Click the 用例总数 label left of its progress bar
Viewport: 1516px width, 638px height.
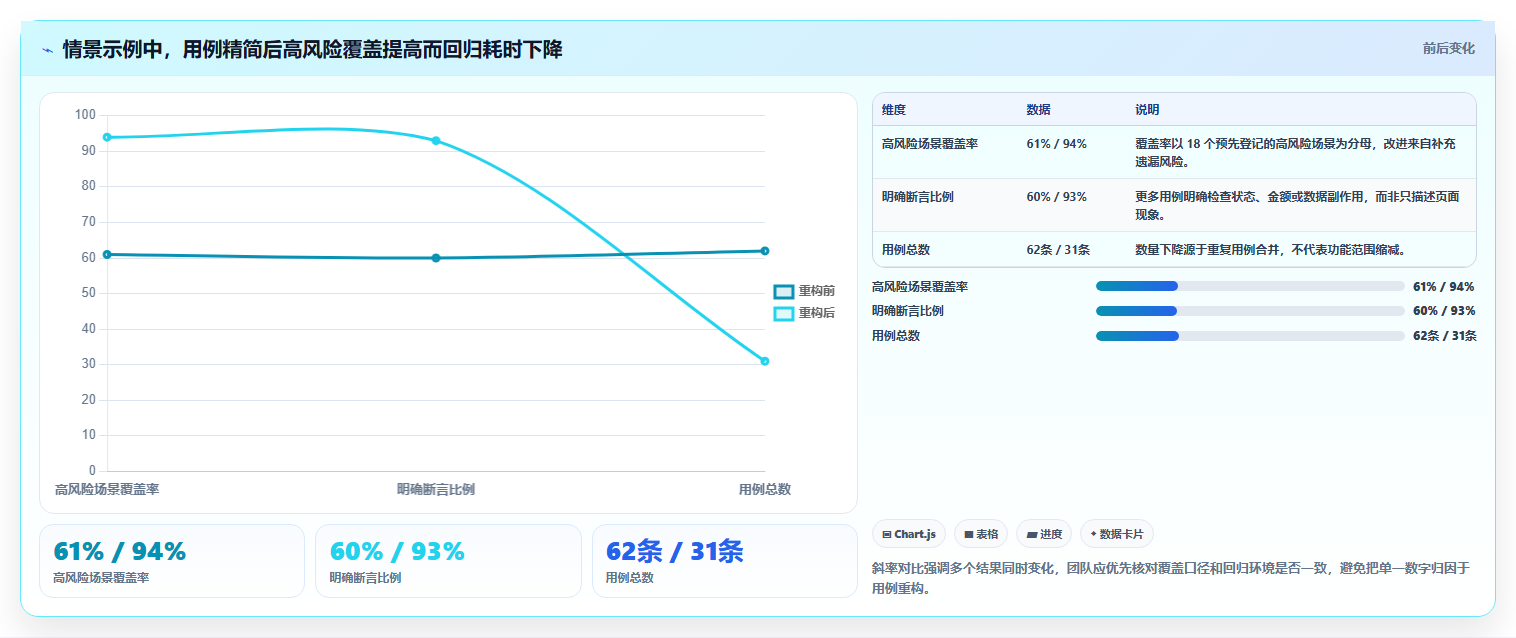(x=896, y=335)
